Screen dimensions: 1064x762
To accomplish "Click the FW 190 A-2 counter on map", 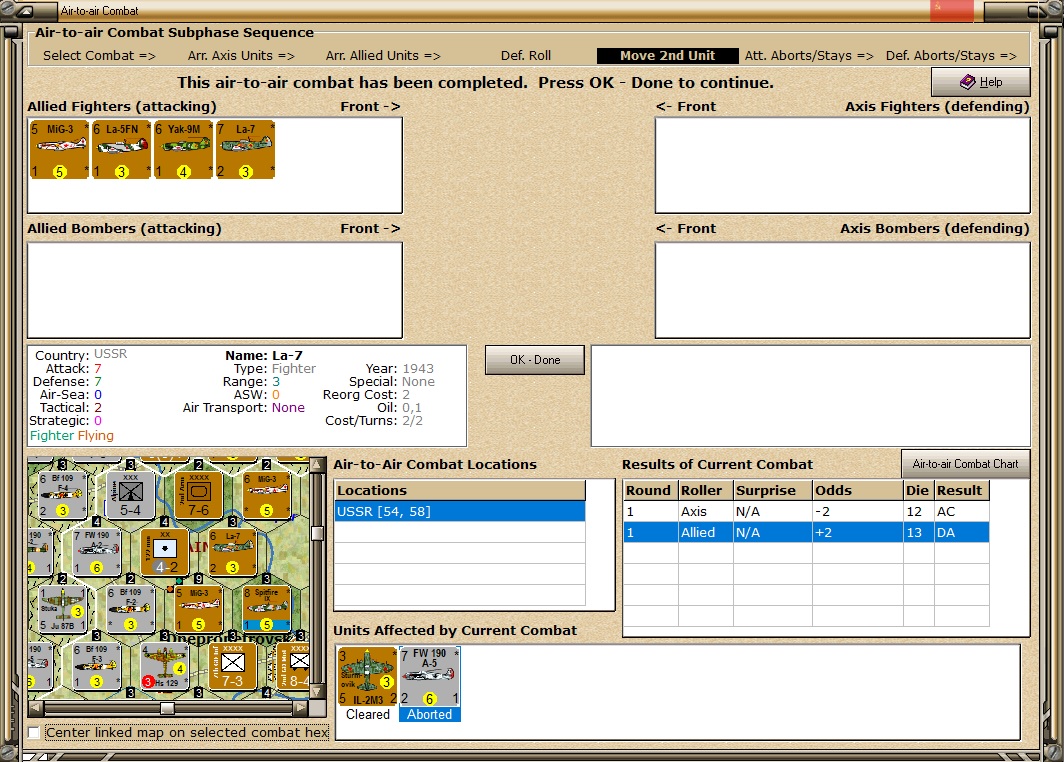I will (x=96, y=552).
